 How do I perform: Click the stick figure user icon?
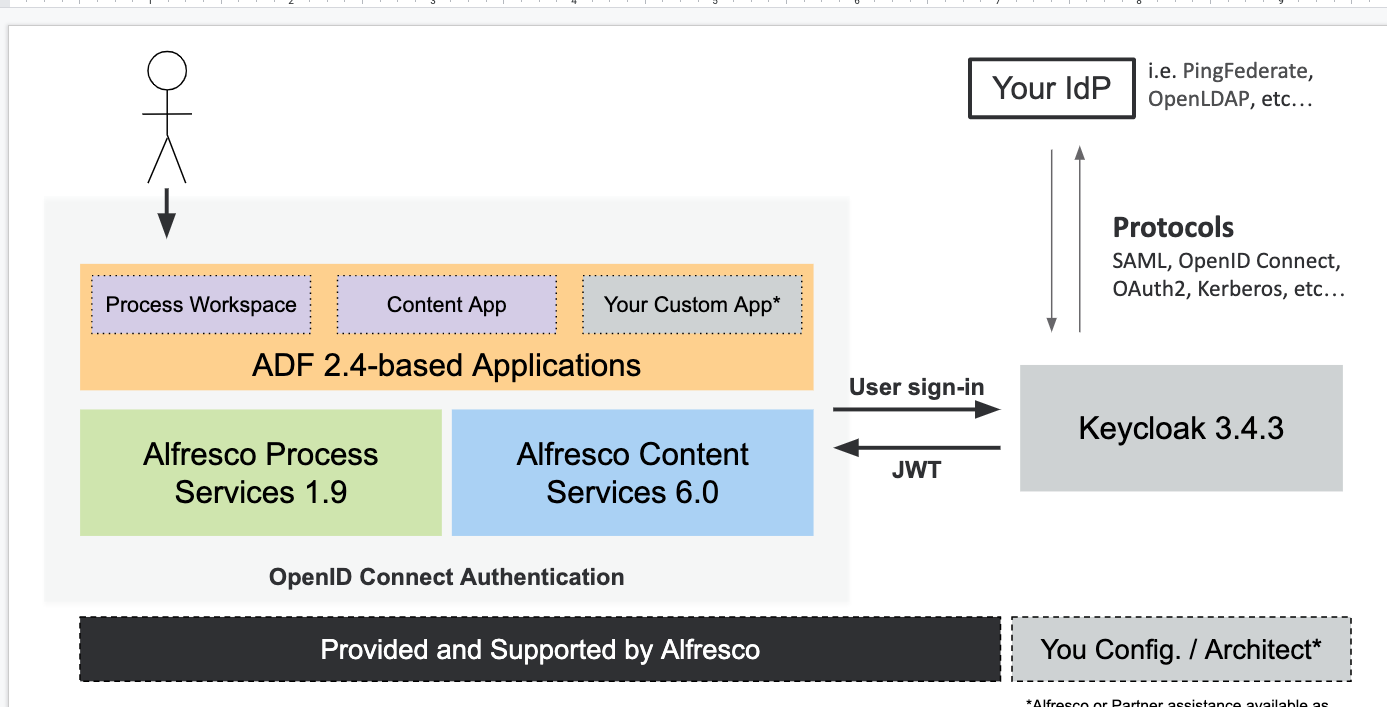coord(166,118)
